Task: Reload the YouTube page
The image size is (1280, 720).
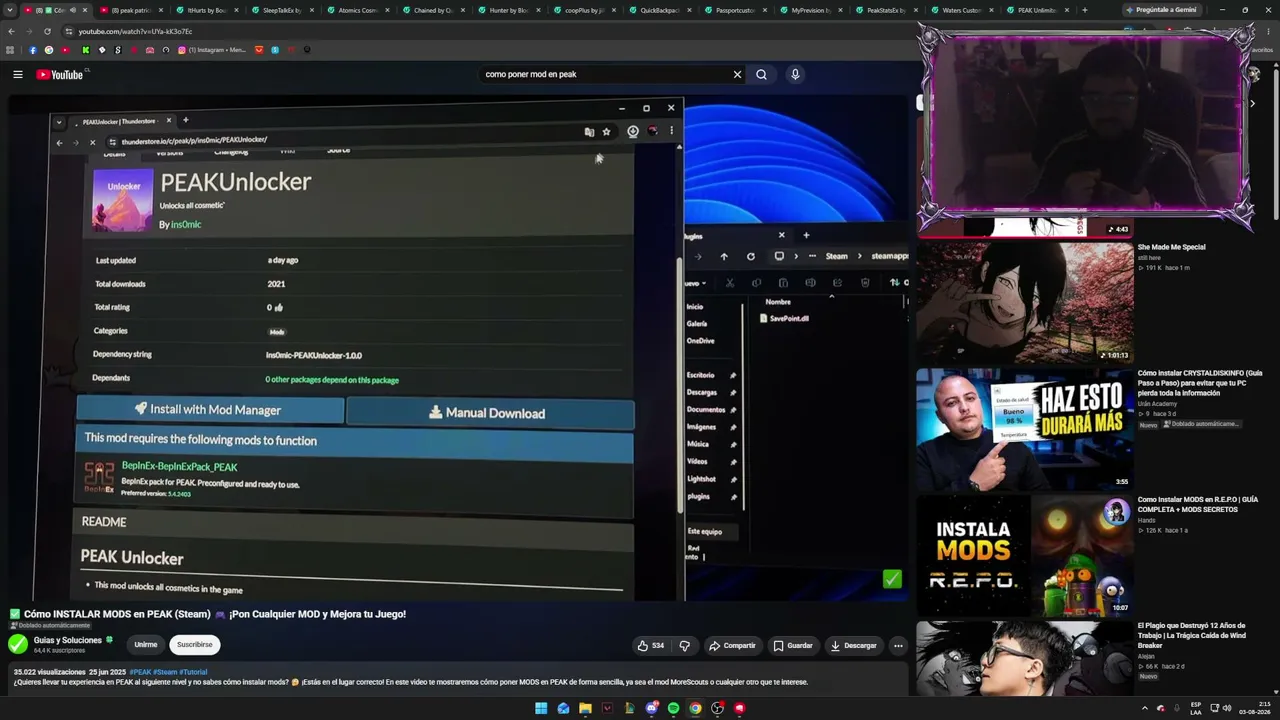Action: (x=47, y=31)
